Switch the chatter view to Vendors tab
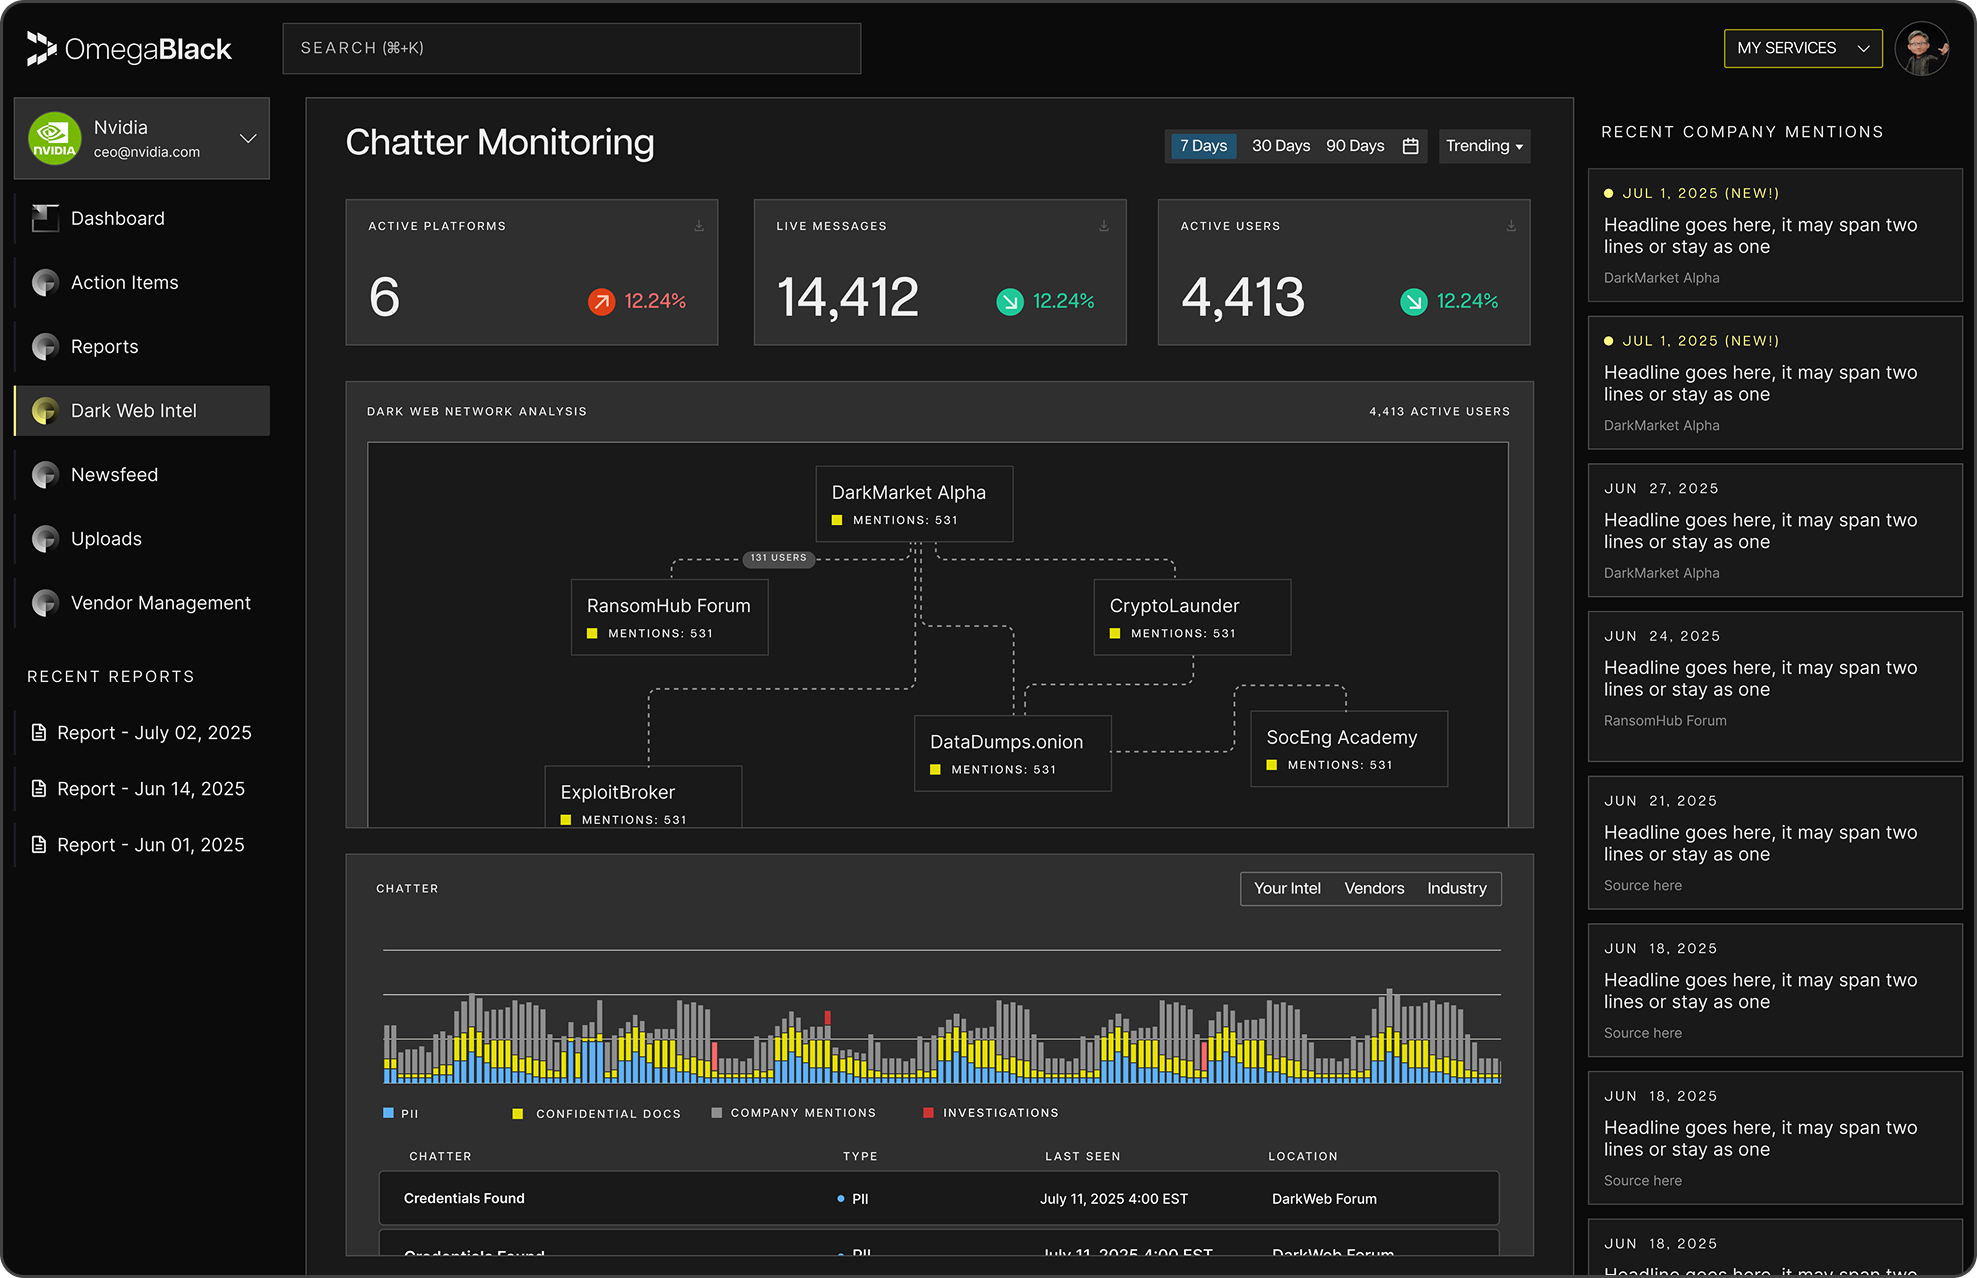The height and width of the screenshot is (1278, 1977). [x=1373, y=888]
